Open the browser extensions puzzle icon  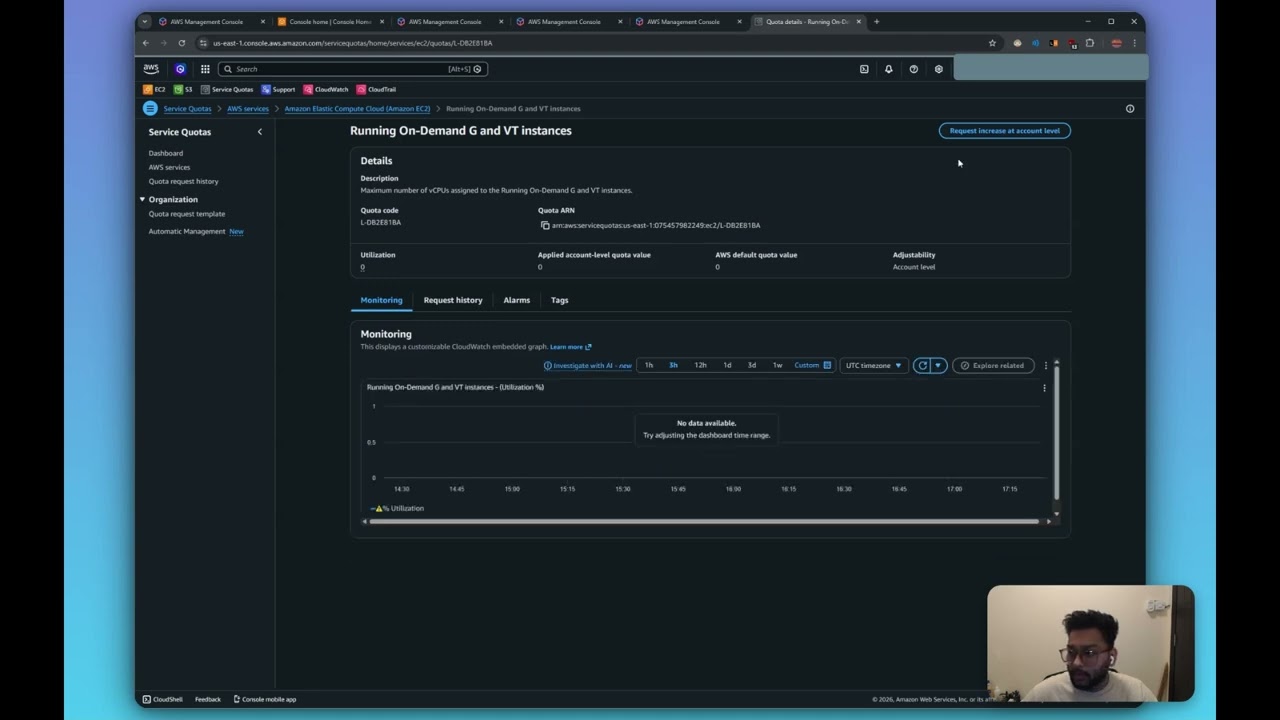(x=1089, y=43)
